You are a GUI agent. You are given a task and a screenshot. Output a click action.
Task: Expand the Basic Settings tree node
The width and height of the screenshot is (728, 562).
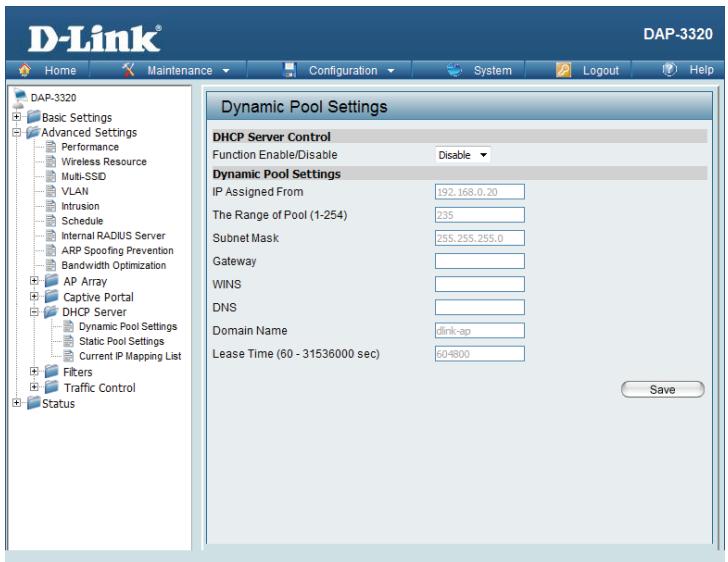click(x=17, y=117)
